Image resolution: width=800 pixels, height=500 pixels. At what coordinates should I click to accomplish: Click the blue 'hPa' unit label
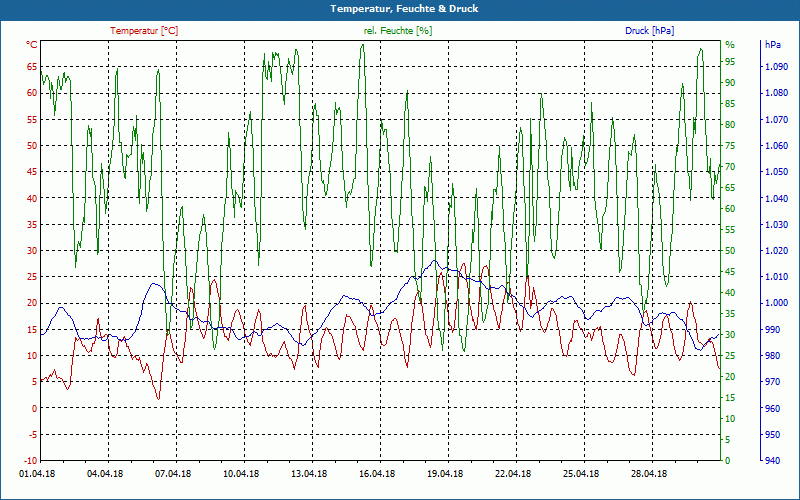point(773,44)
